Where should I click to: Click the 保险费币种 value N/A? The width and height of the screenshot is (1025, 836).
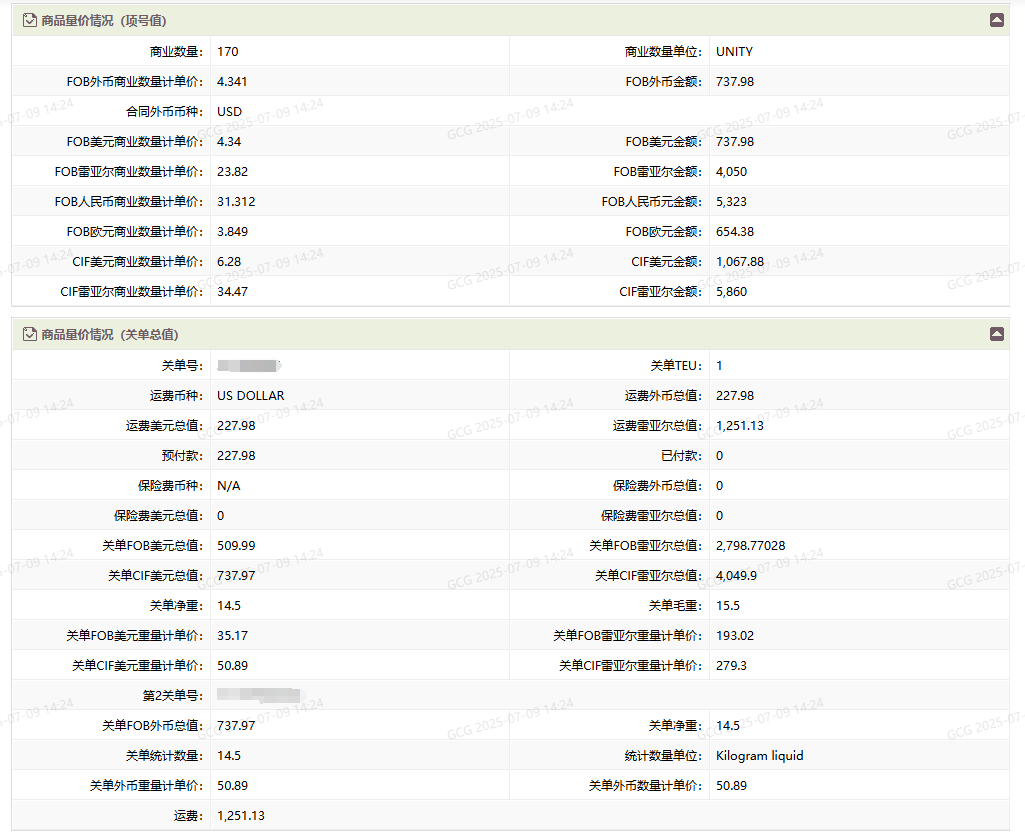coord(229,485)
